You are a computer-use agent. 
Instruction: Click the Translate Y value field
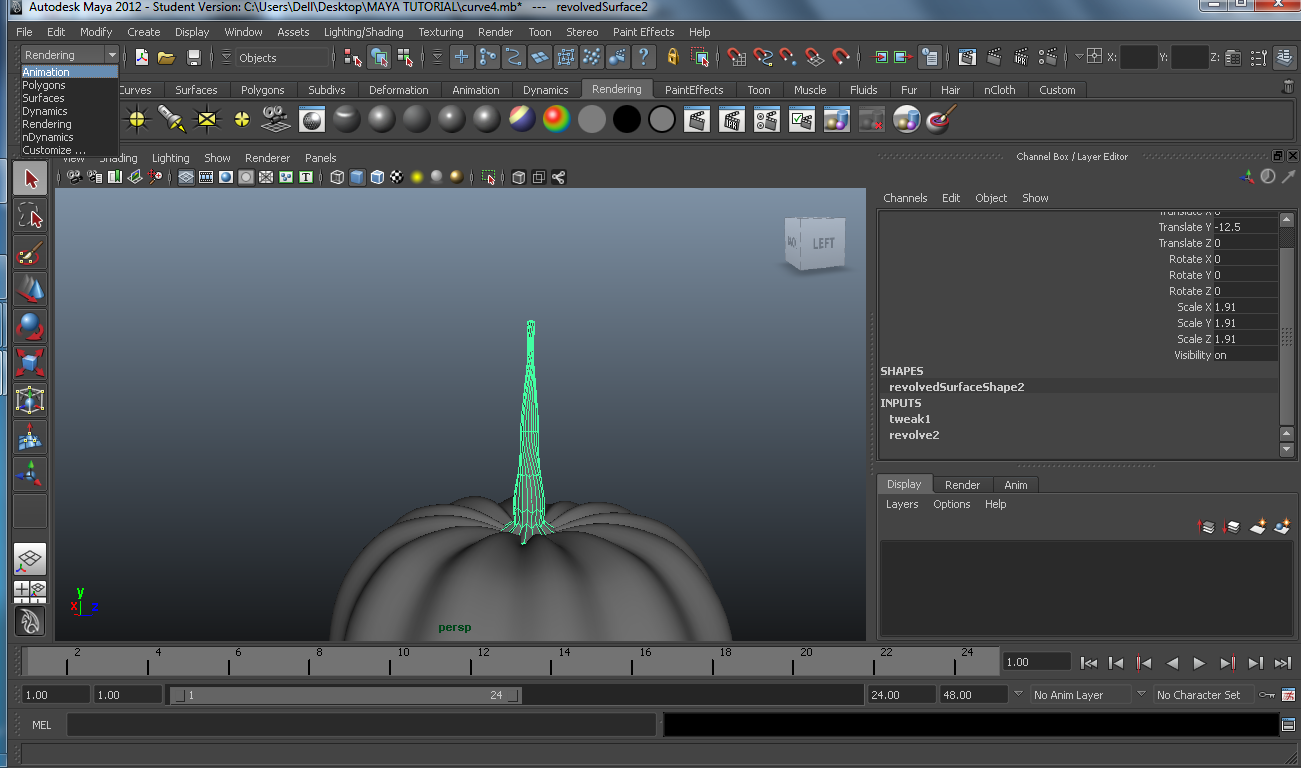tap(1245, 227)
